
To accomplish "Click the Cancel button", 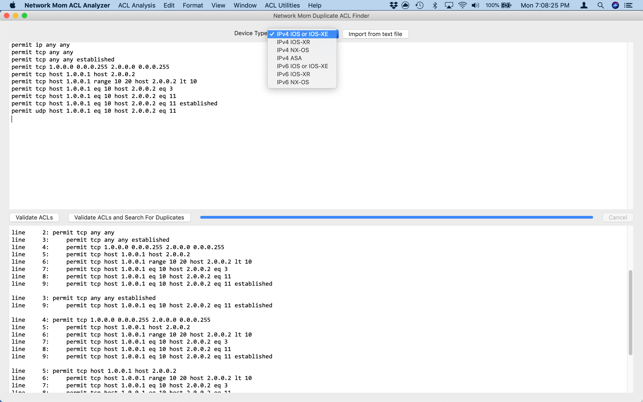I will tap(618, 217).
